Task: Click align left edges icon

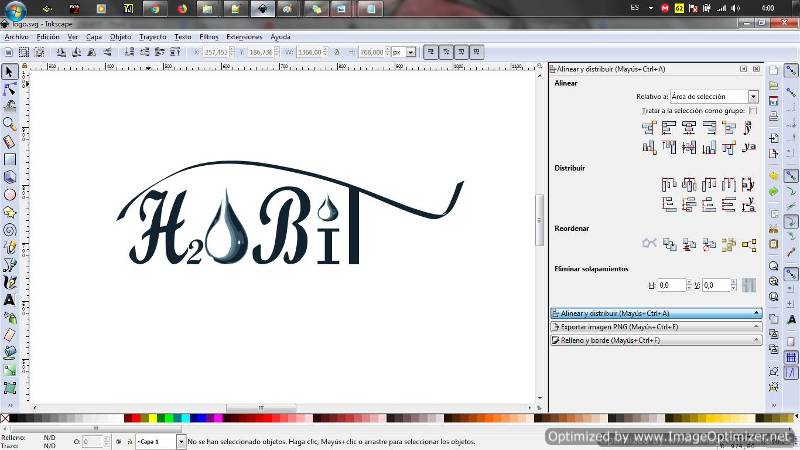Action: point(669,128)
